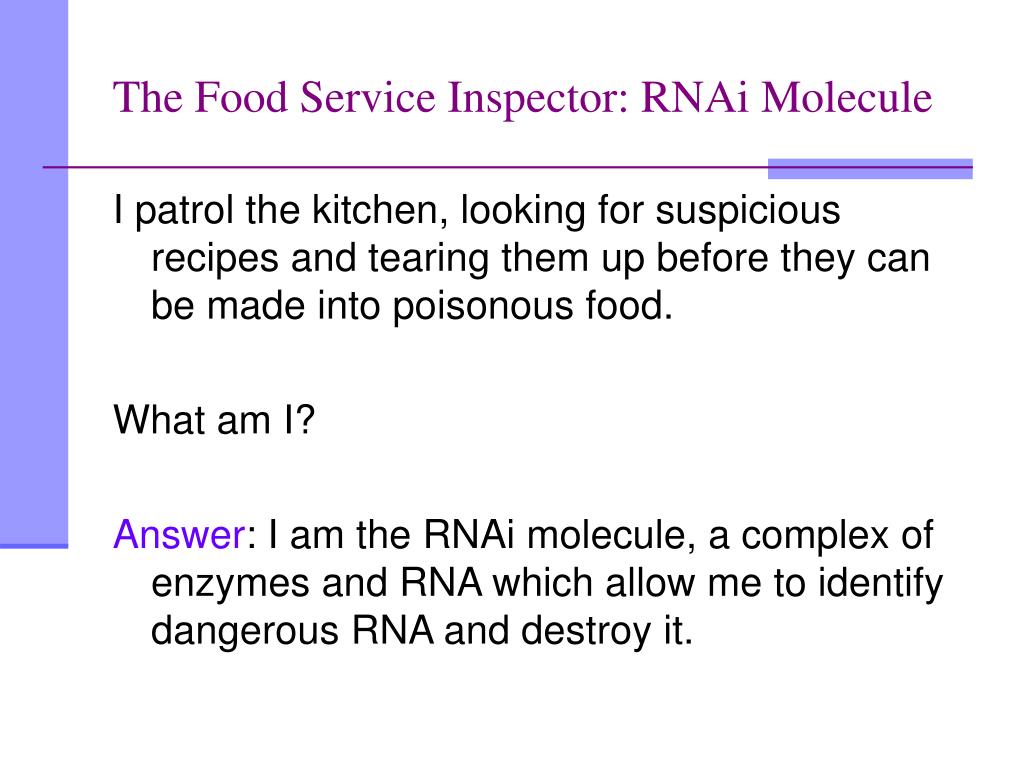Click the blue accent rectangle under the title

click(870, 168)
